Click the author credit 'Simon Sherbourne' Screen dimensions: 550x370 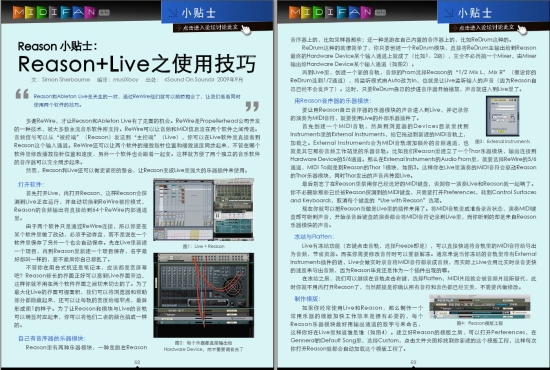(x=66, y=80)
